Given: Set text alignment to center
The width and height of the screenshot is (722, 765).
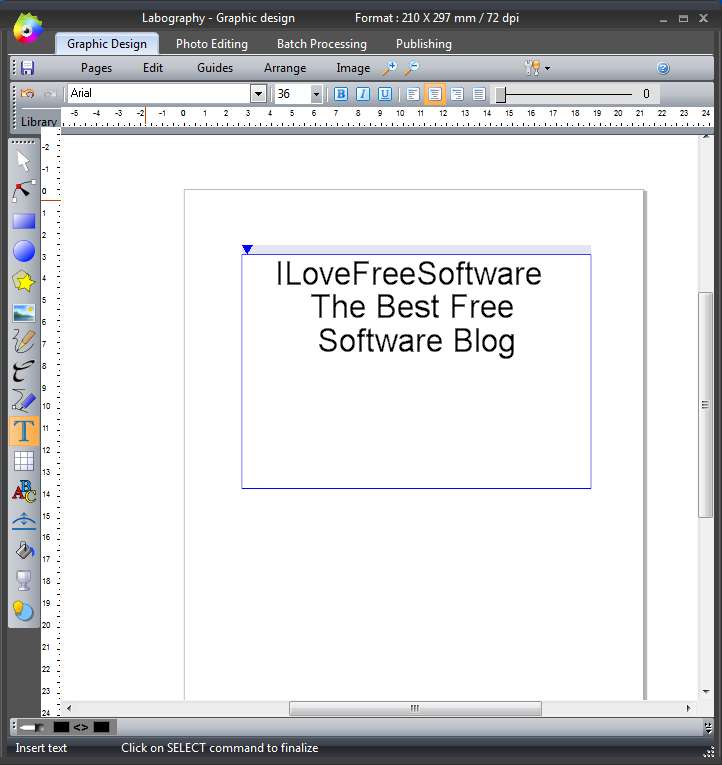Looking at the screenshot, I should coord(435,94).
